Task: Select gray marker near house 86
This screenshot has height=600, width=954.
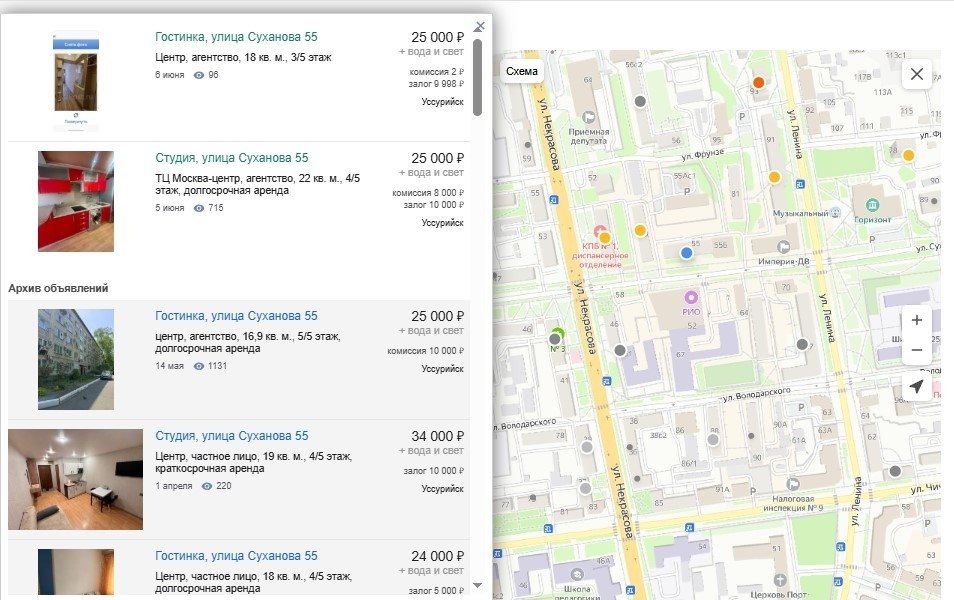Action: 713,439
